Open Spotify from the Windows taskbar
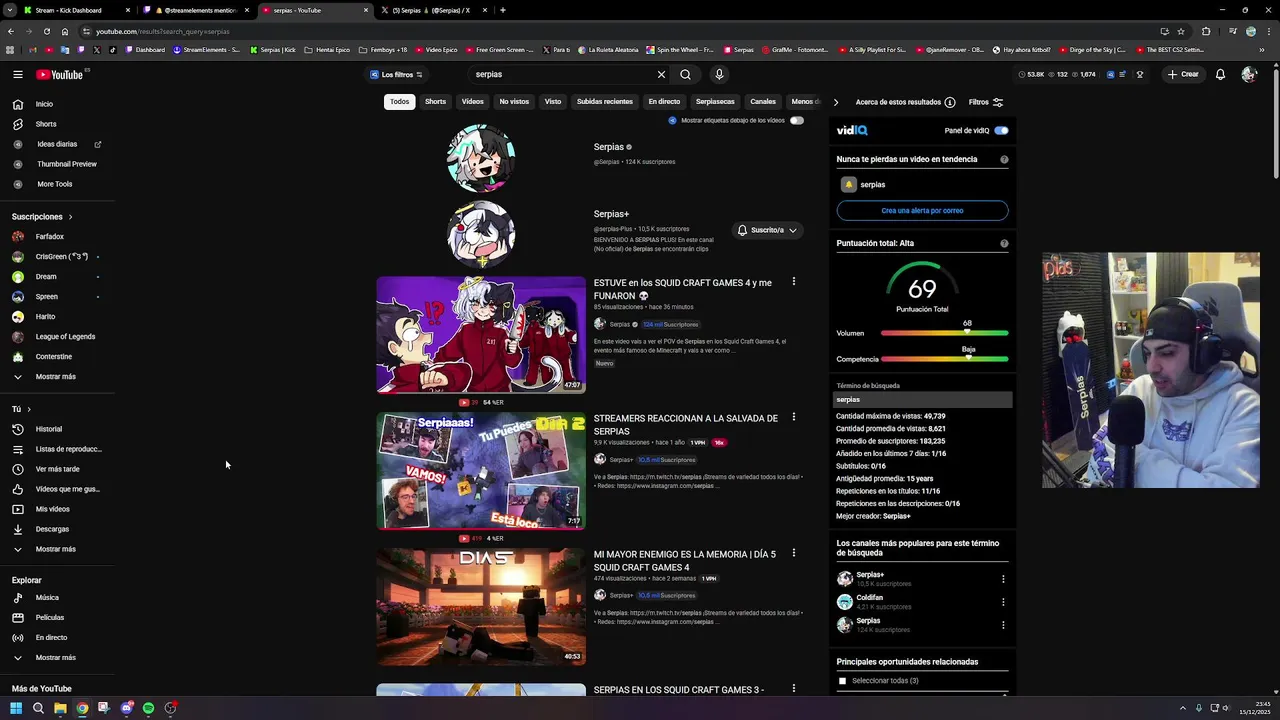Image resolution: width=1280 pixels, height=720 pixels. click(x=148, y=708)
